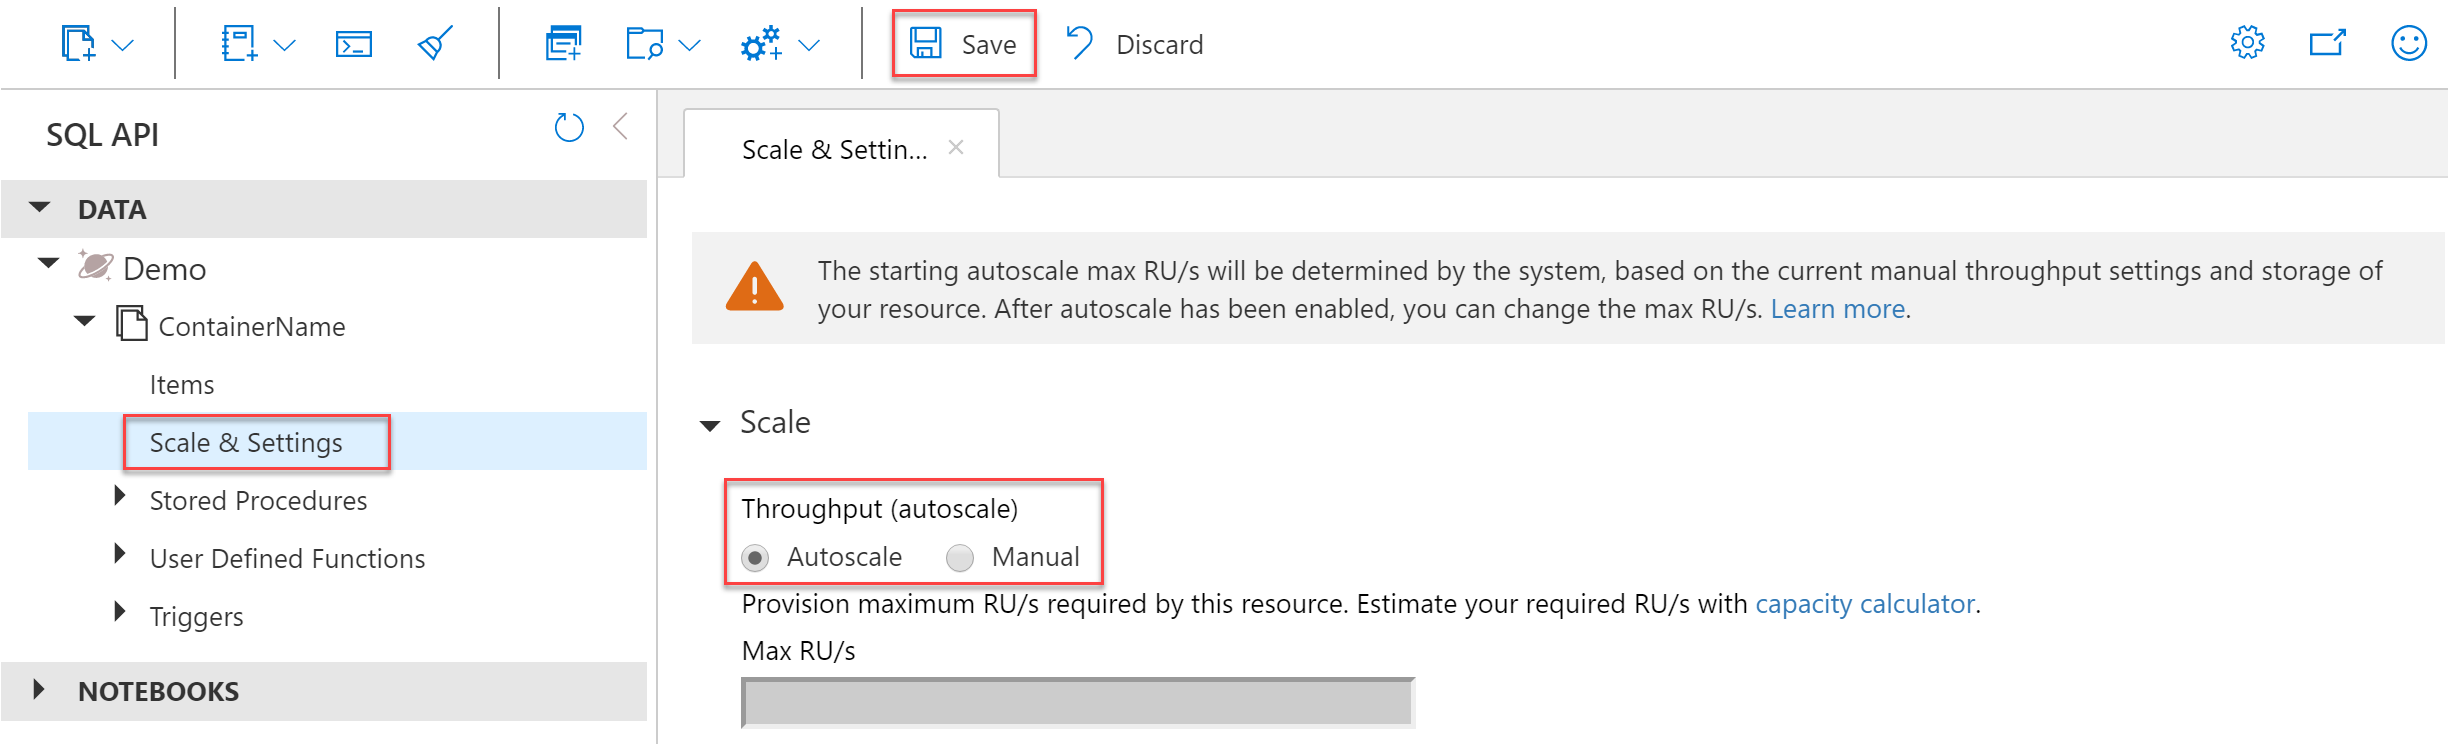Open the settings gear icon

[x=2247, y=43]
